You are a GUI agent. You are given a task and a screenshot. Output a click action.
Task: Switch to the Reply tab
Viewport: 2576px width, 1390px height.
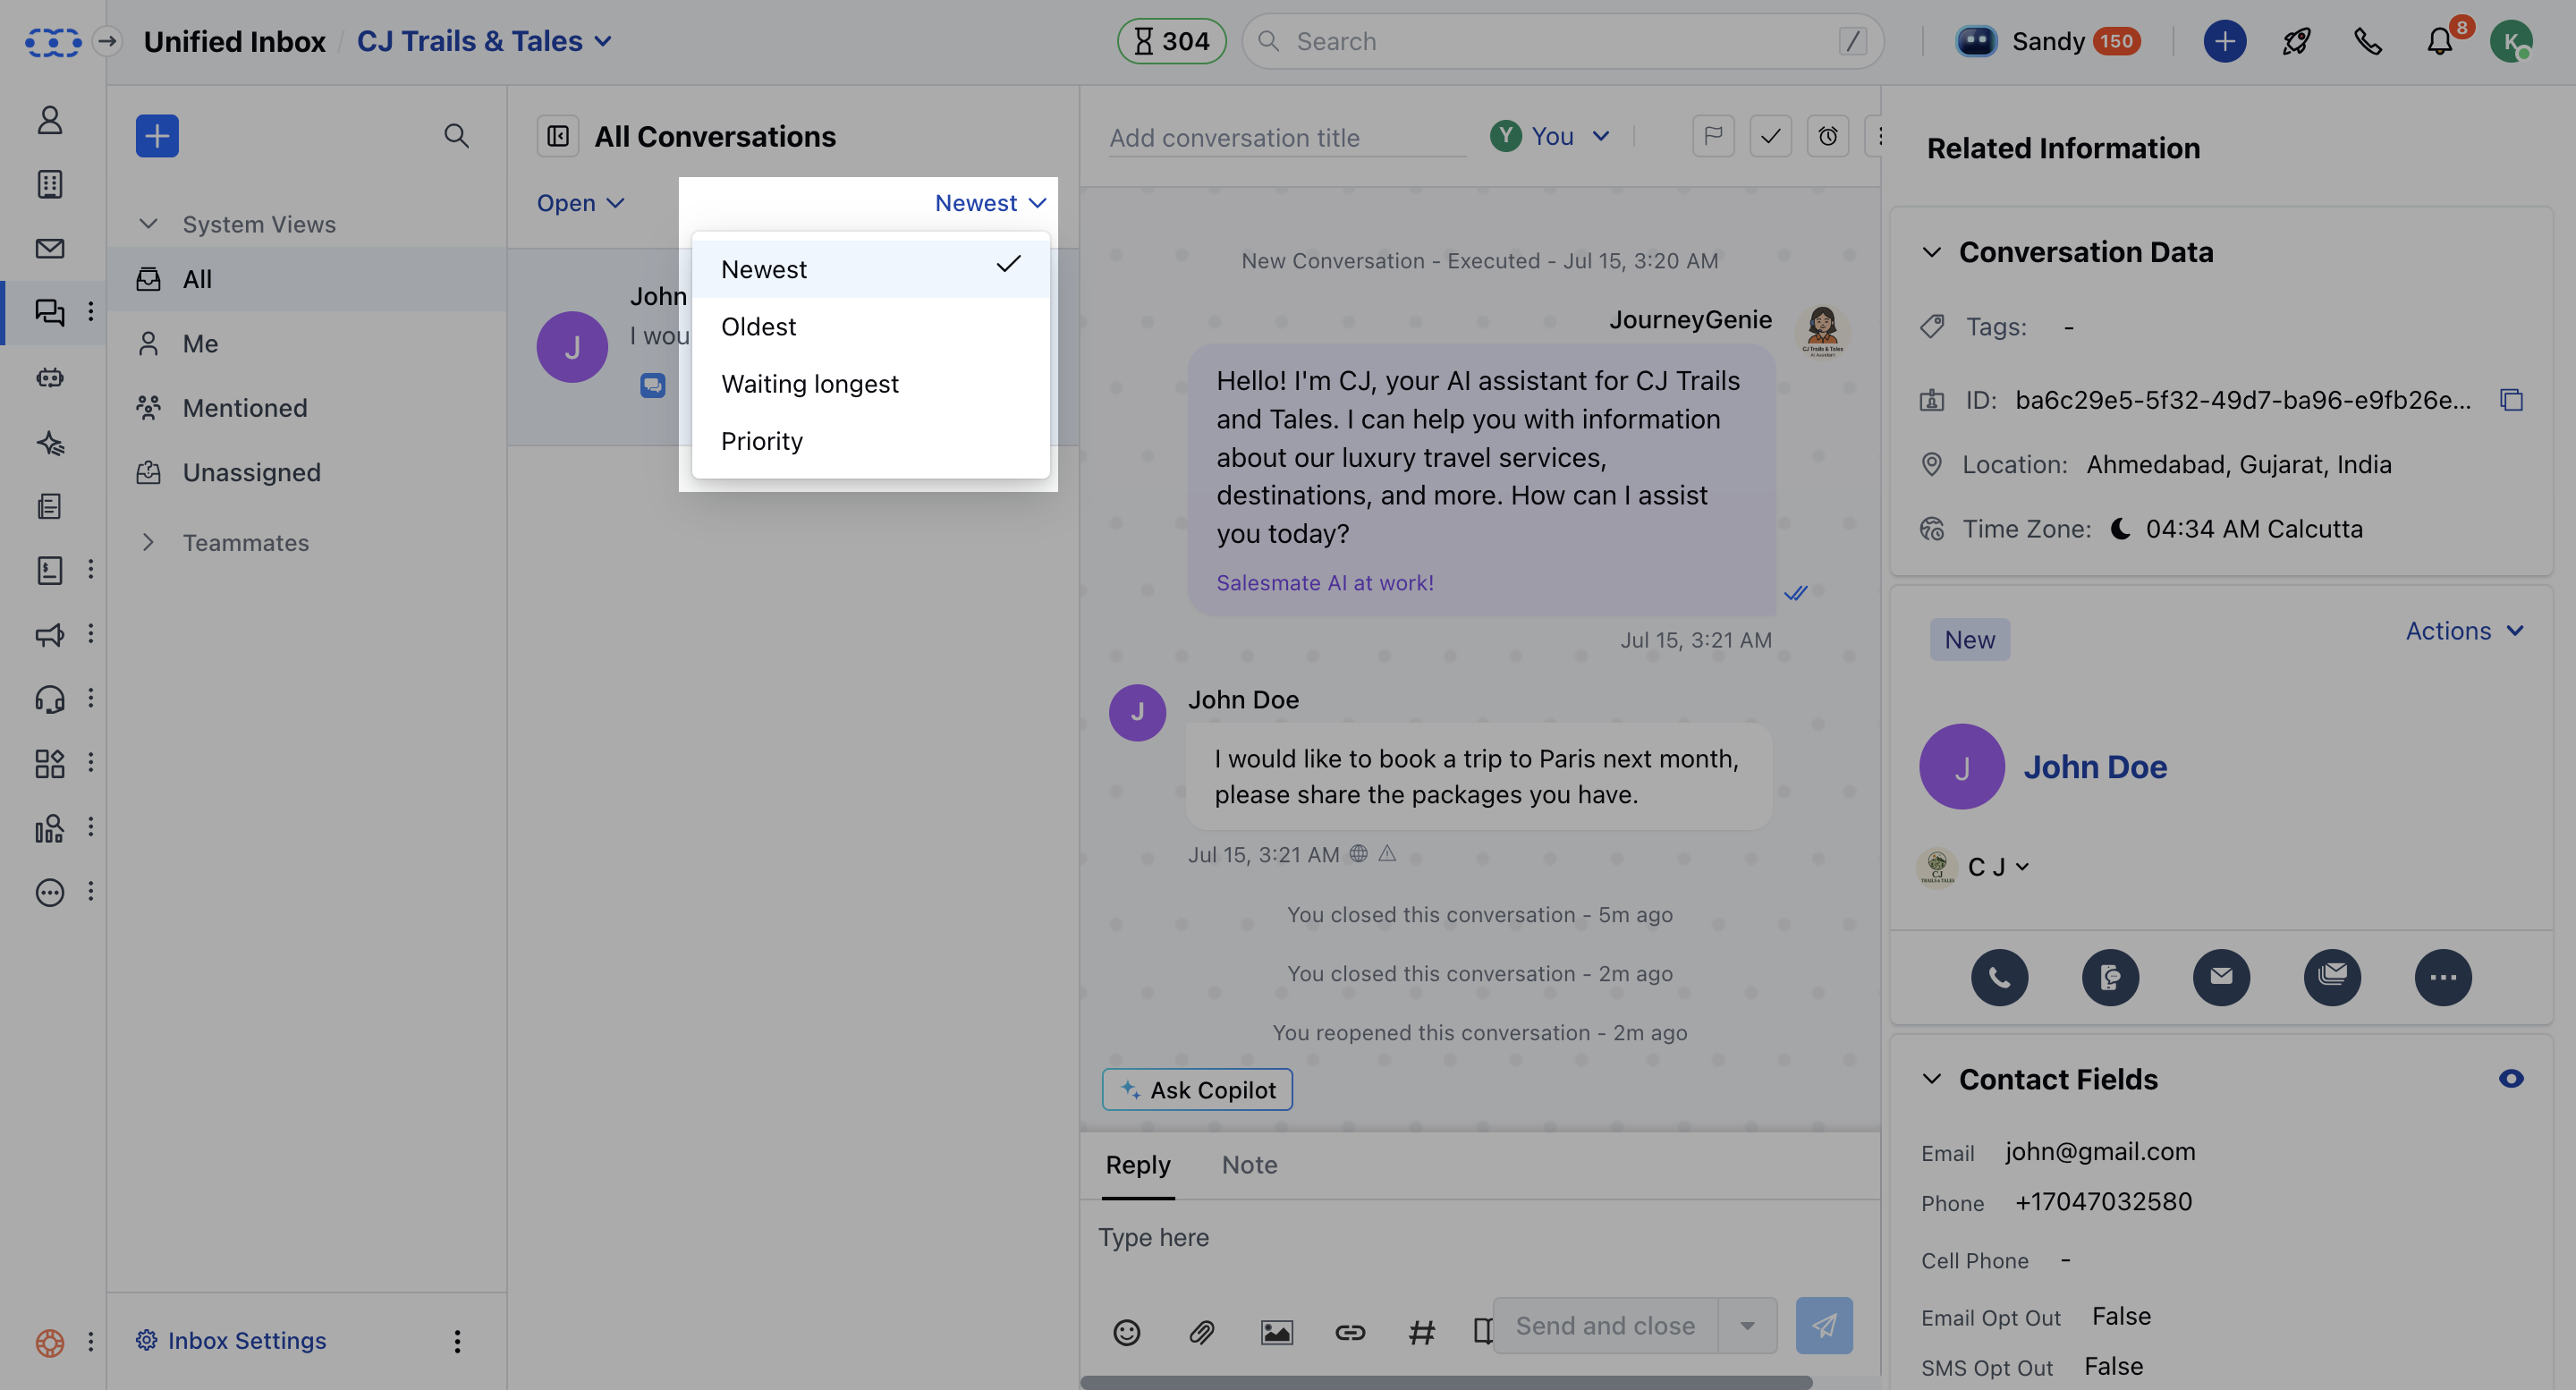click(x=1137, y=1165)
